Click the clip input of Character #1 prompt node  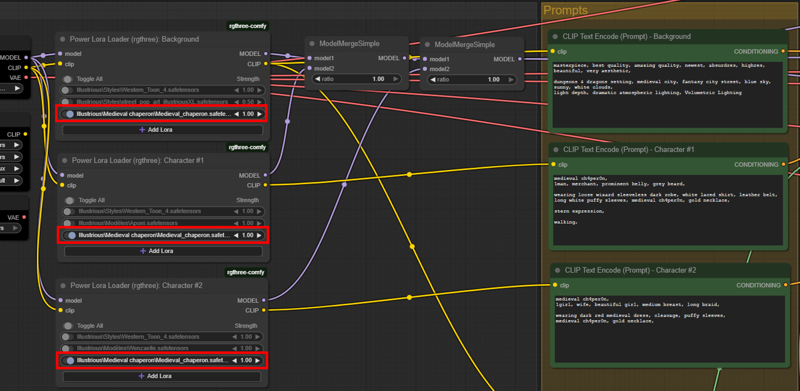(x=553, y=164)
